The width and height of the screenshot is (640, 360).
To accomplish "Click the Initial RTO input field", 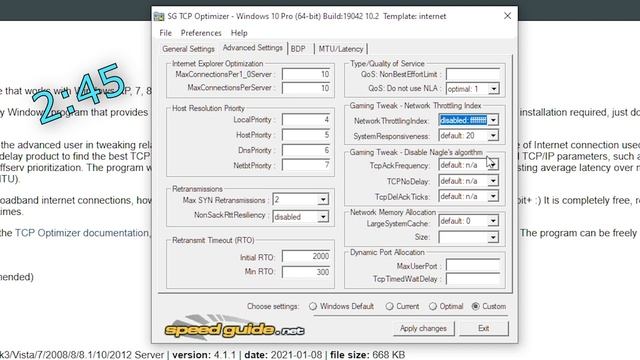I will (x=306, y=256).
